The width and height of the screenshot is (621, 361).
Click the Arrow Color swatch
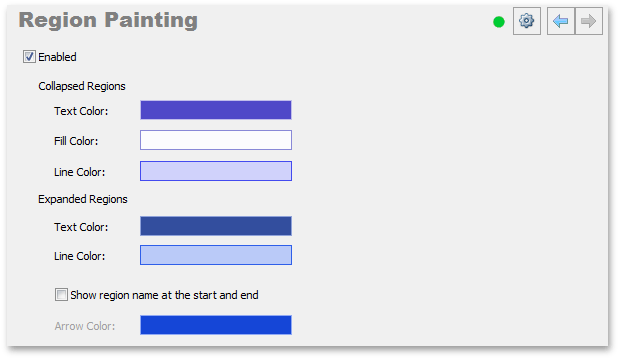tap(216, 325)
